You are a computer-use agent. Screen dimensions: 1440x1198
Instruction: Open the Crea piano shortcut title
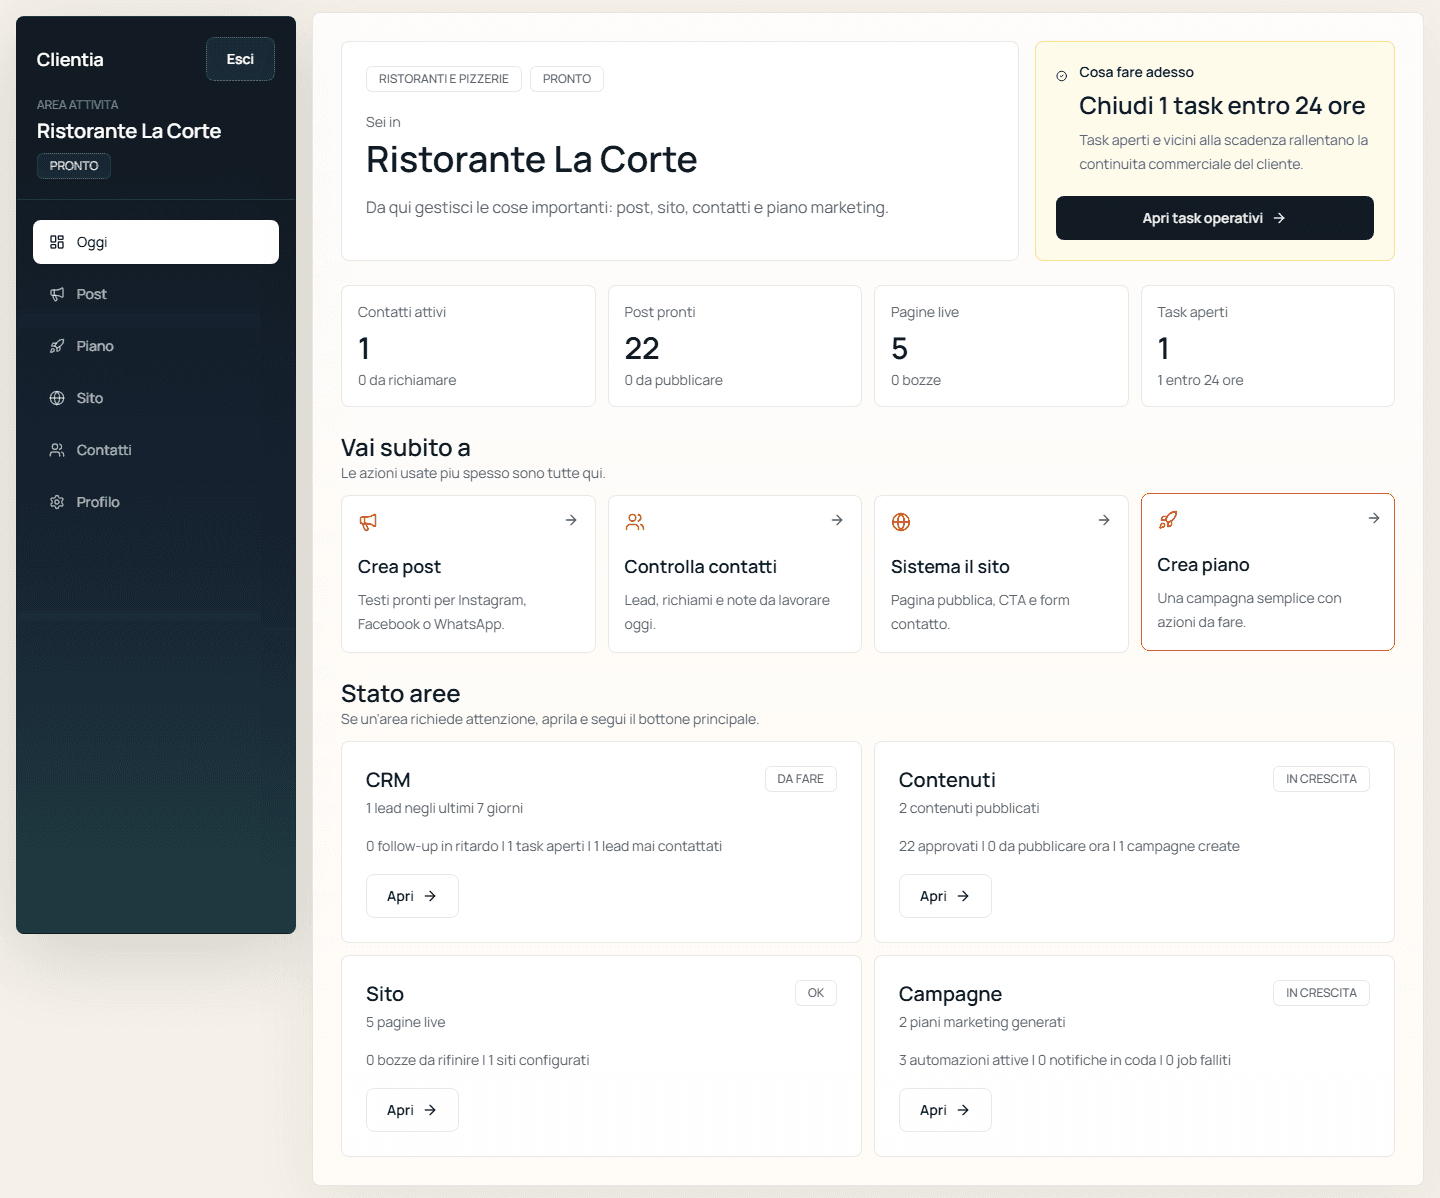point(1203,565)
